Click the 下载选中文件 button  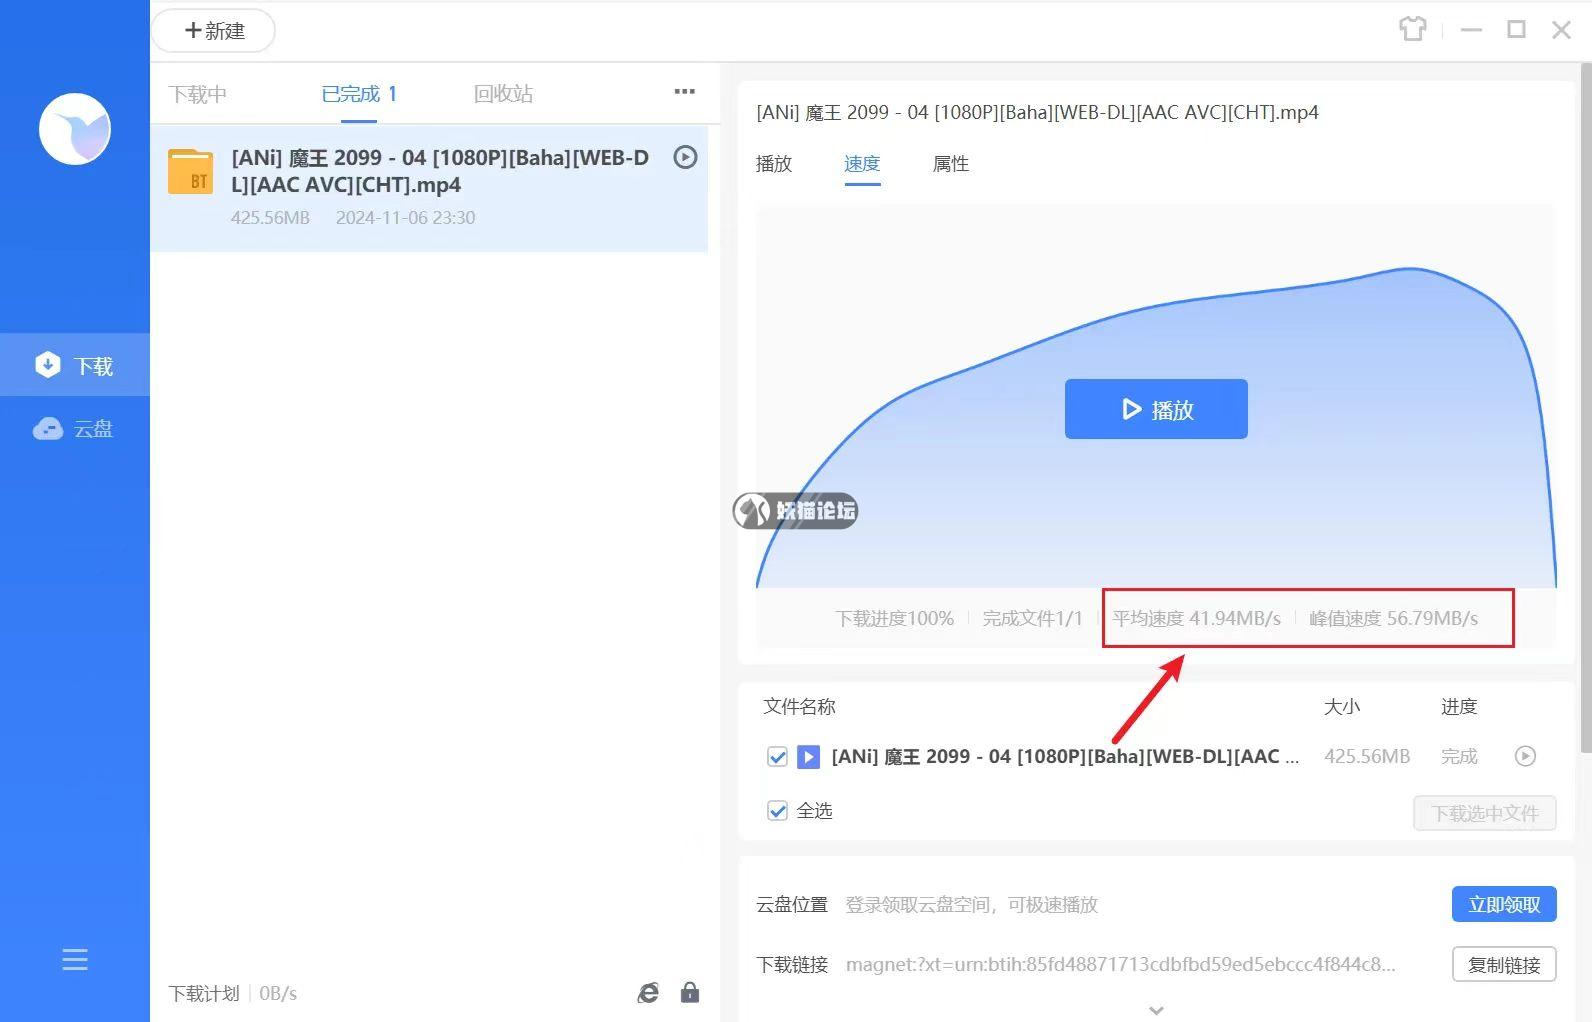point(1485,813)
